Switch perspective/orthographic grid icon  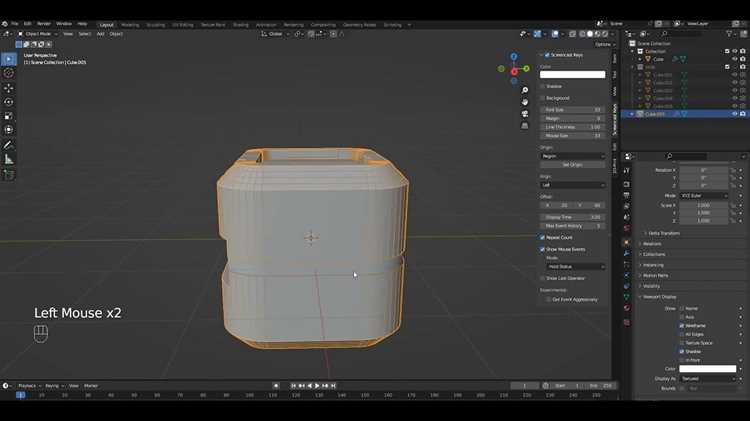[525, 125]
